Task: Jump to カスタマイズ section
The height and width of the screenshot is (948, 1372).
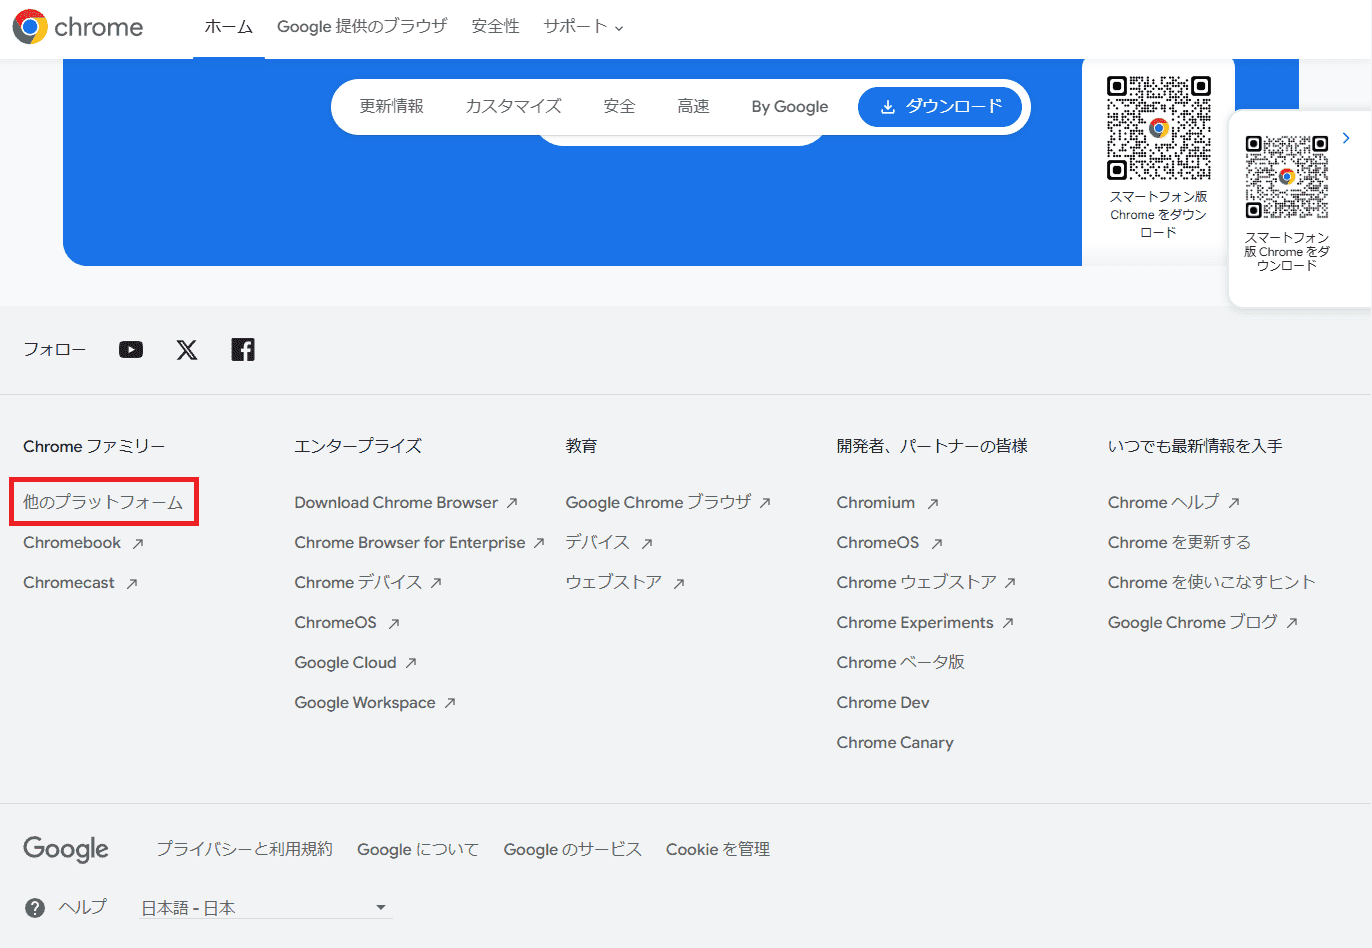Action: point(514,106)
